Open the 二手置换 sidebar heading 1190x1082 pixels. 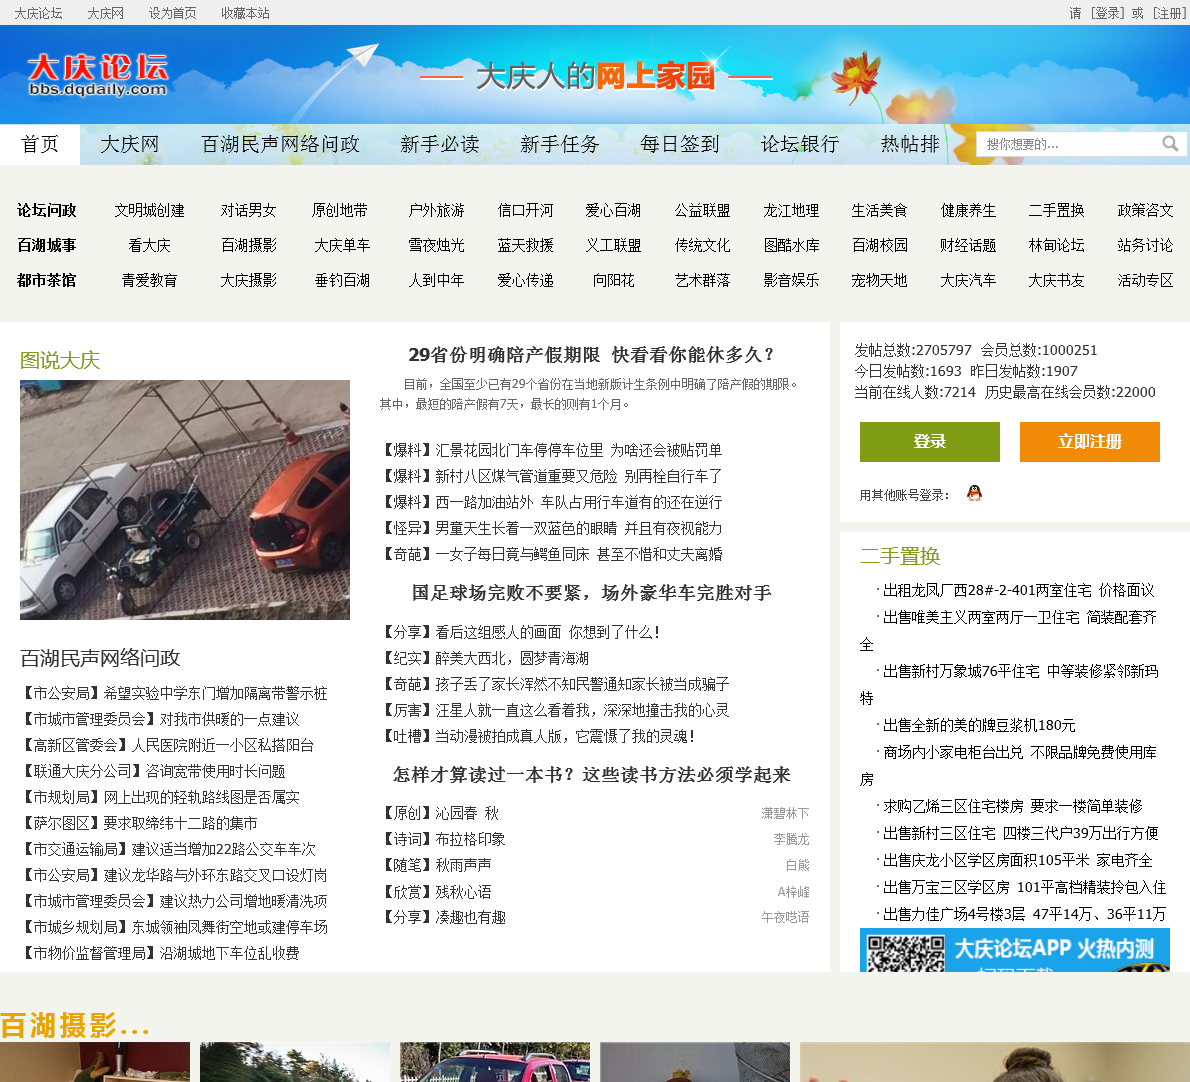[900, 556]
